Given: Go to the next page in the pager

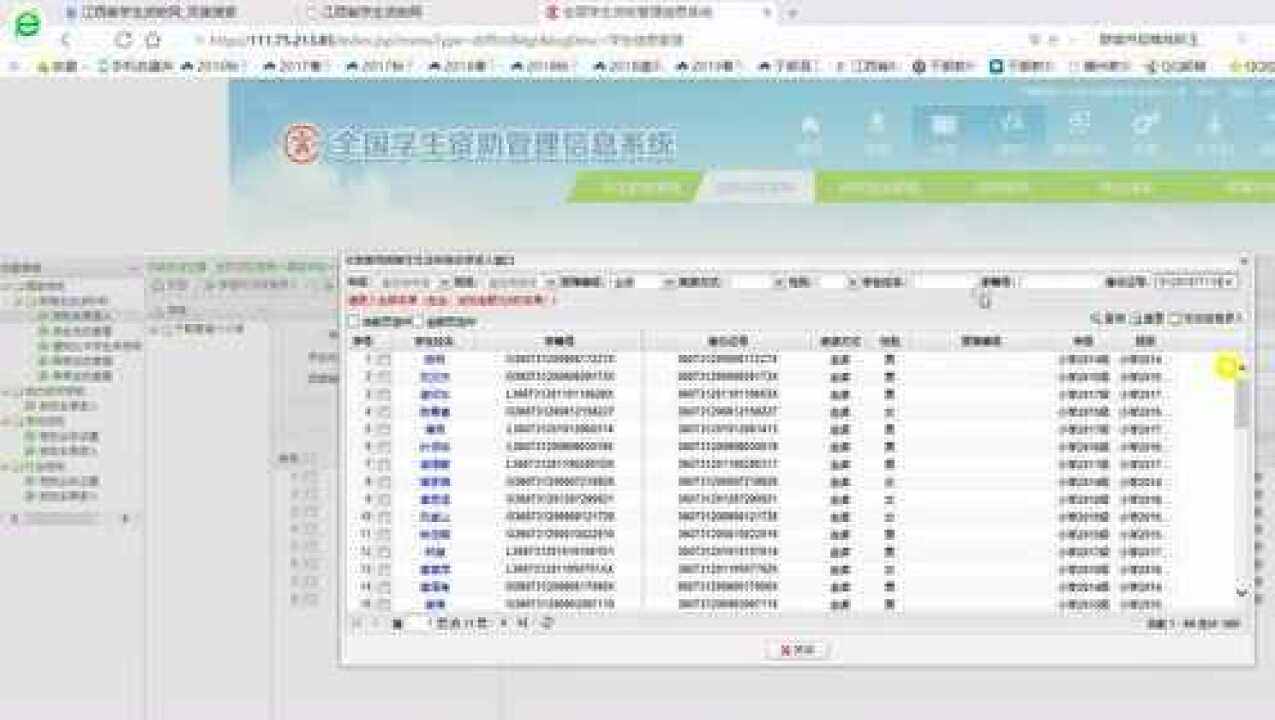Looking at the screenshot, I should point(503,623).
